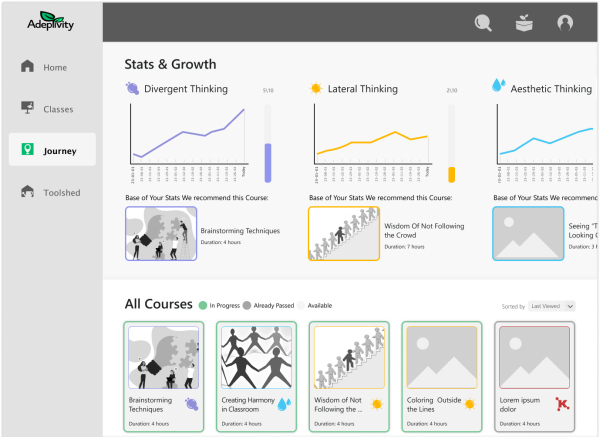The height and width of the screenshot is (437, 600).
Task: Toggle the Available filter
Action: [300, 305]
